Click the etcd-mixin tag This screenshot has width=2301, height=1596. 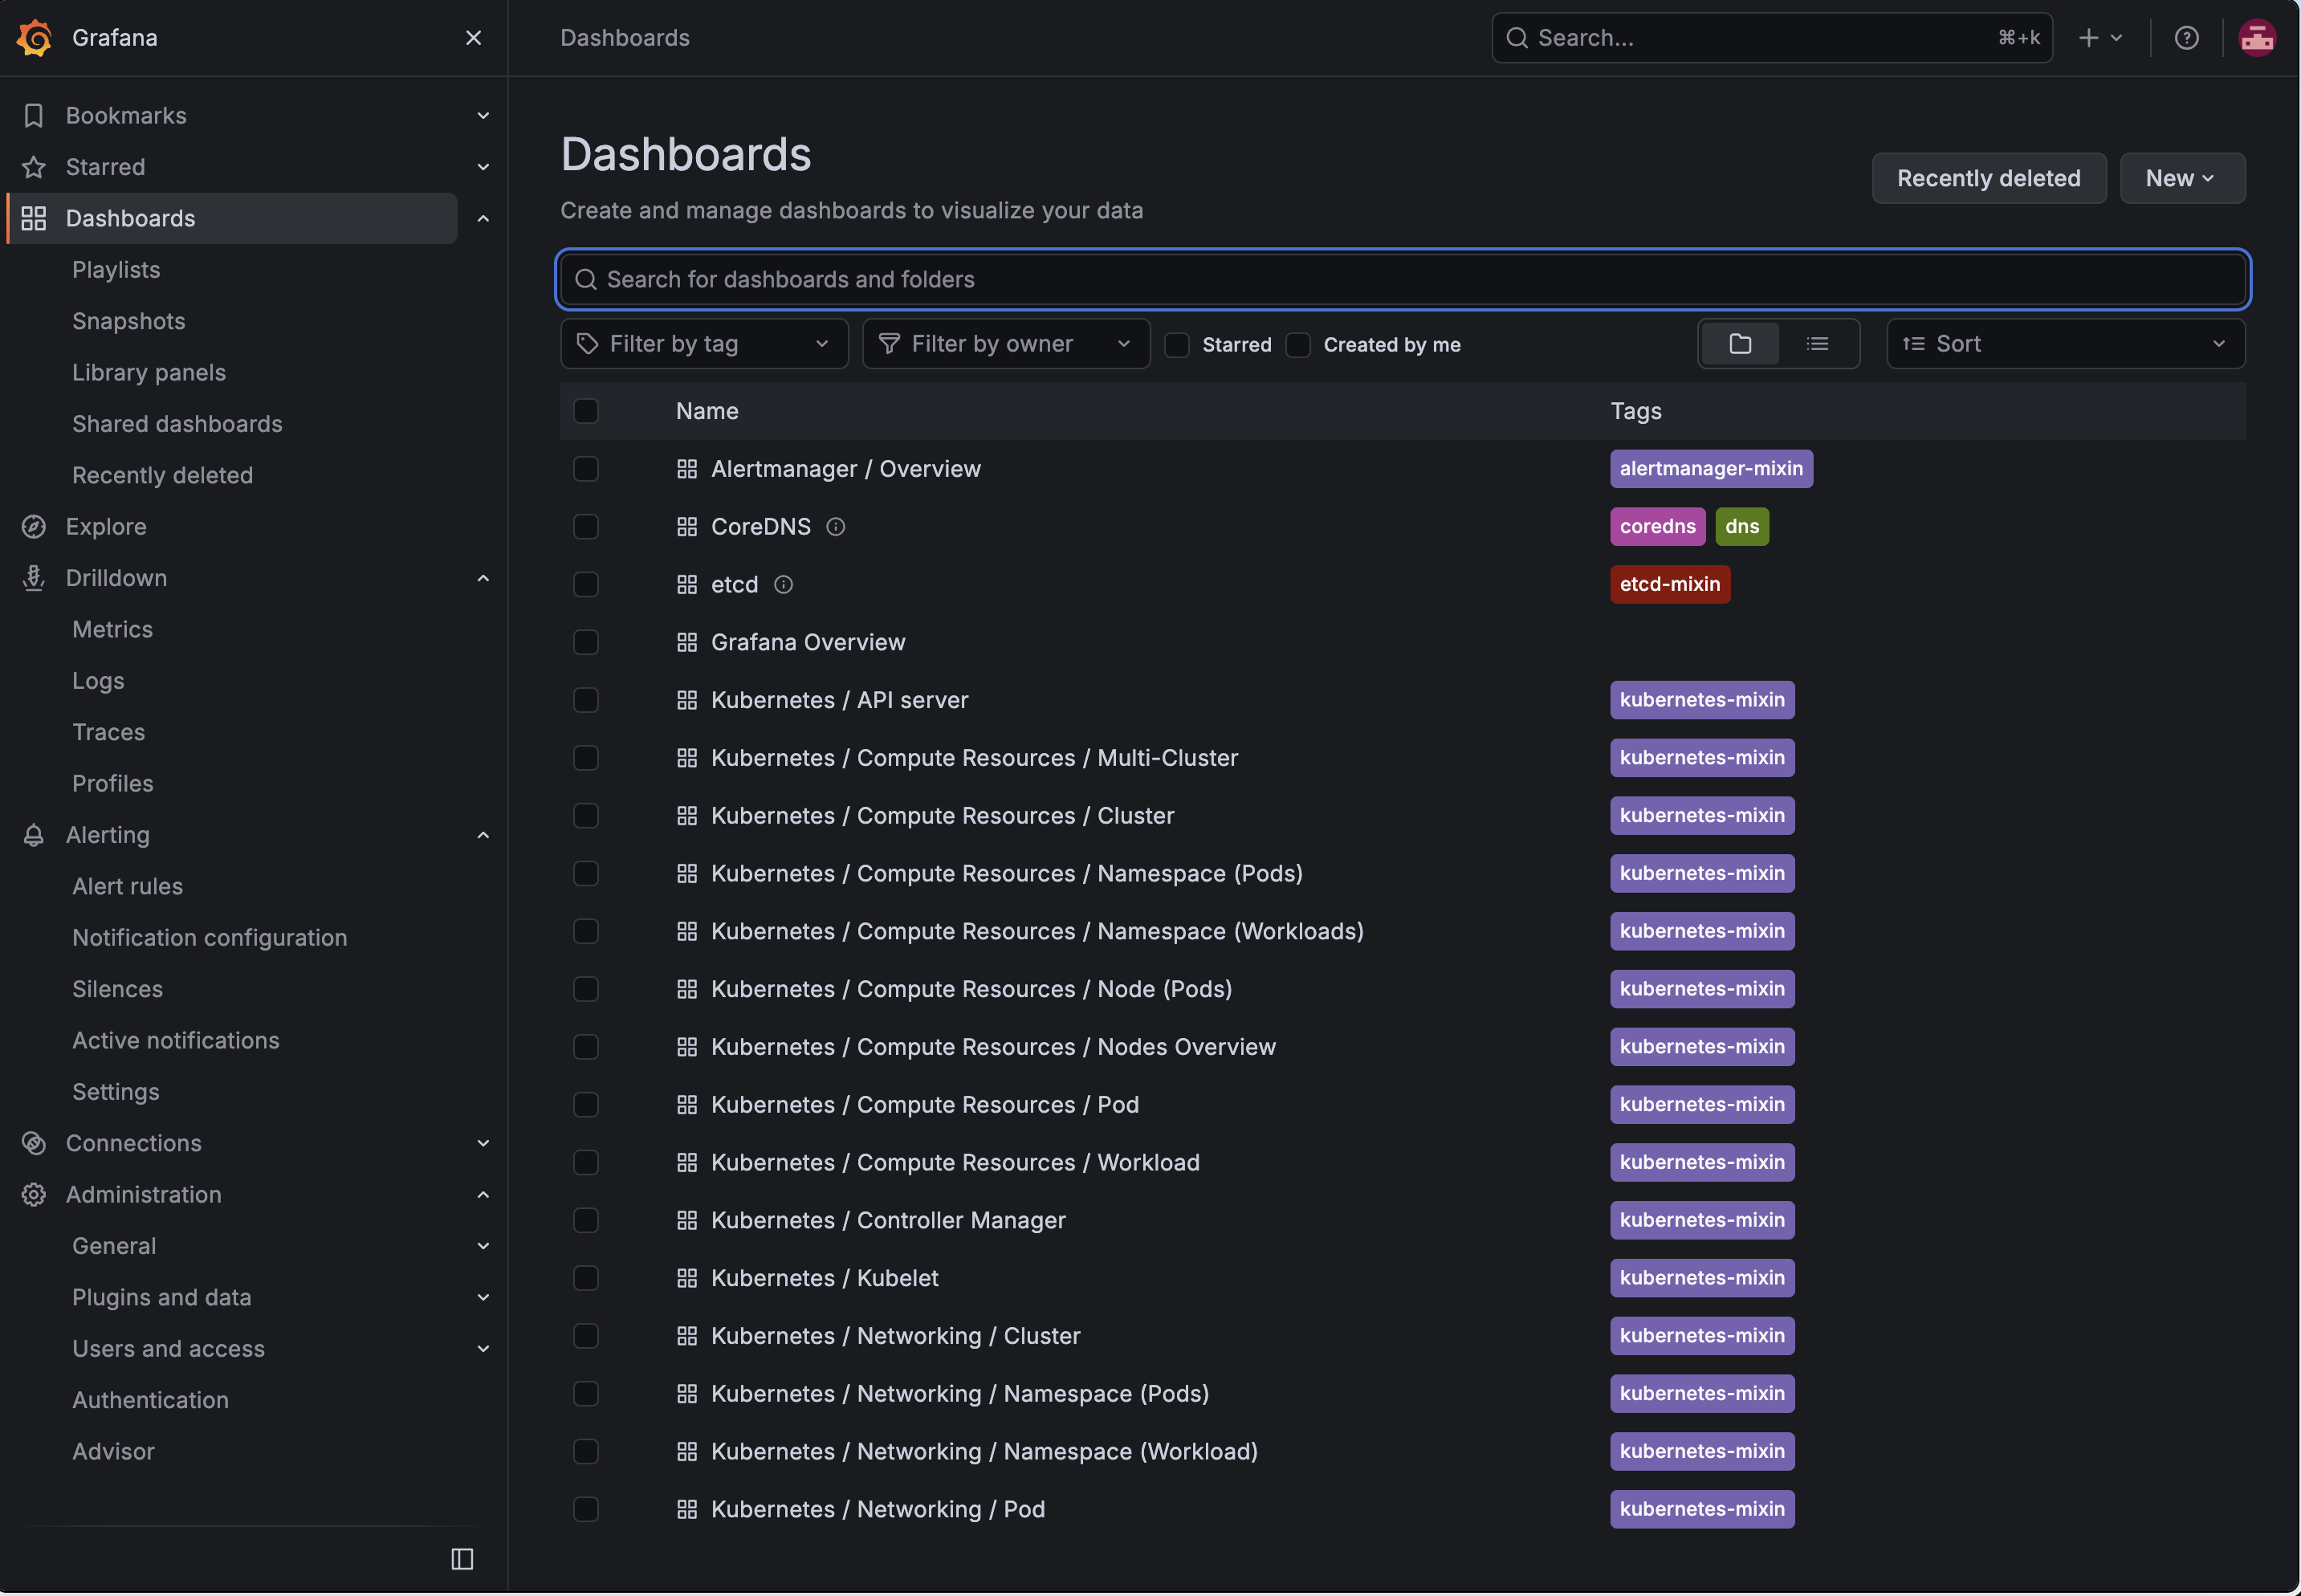[1670, 585]
